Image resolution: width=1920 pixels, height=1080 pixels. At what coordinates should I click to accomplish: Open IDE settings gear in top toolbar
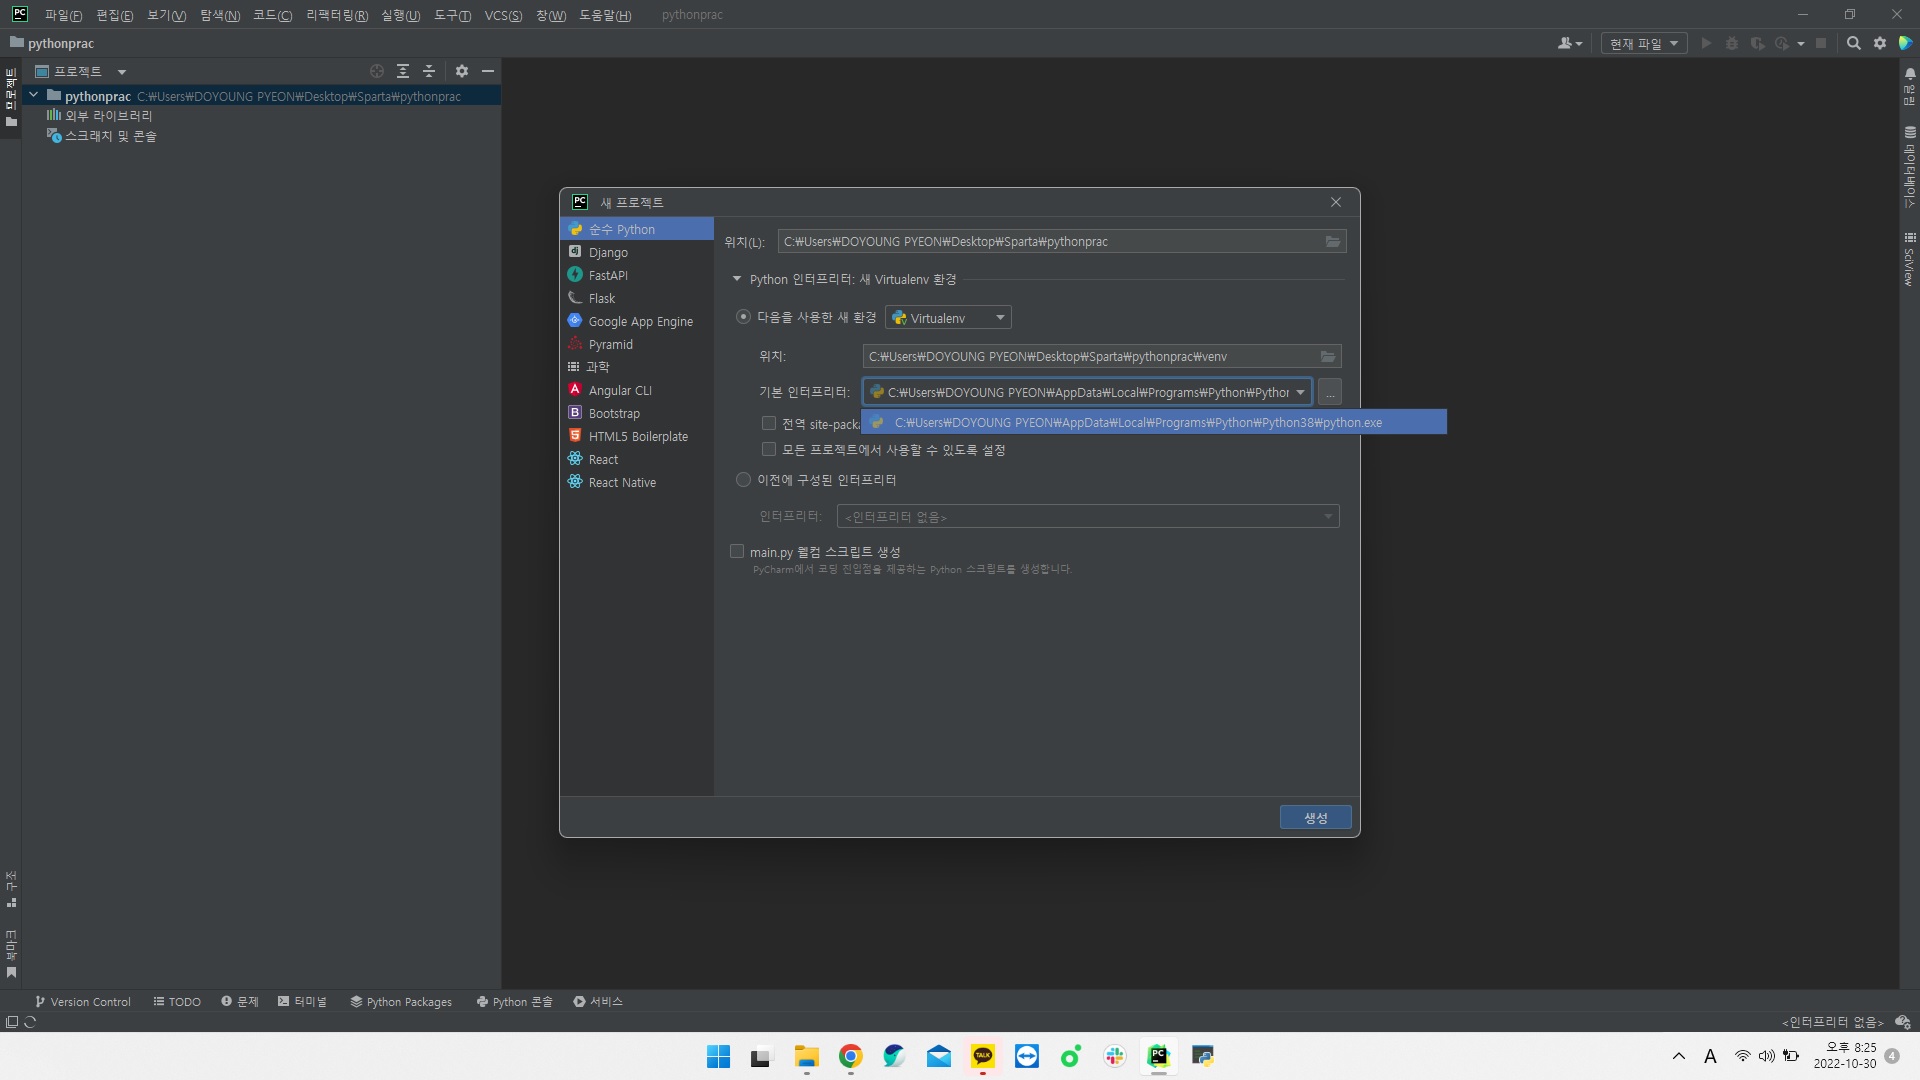tap(1880, 43)
